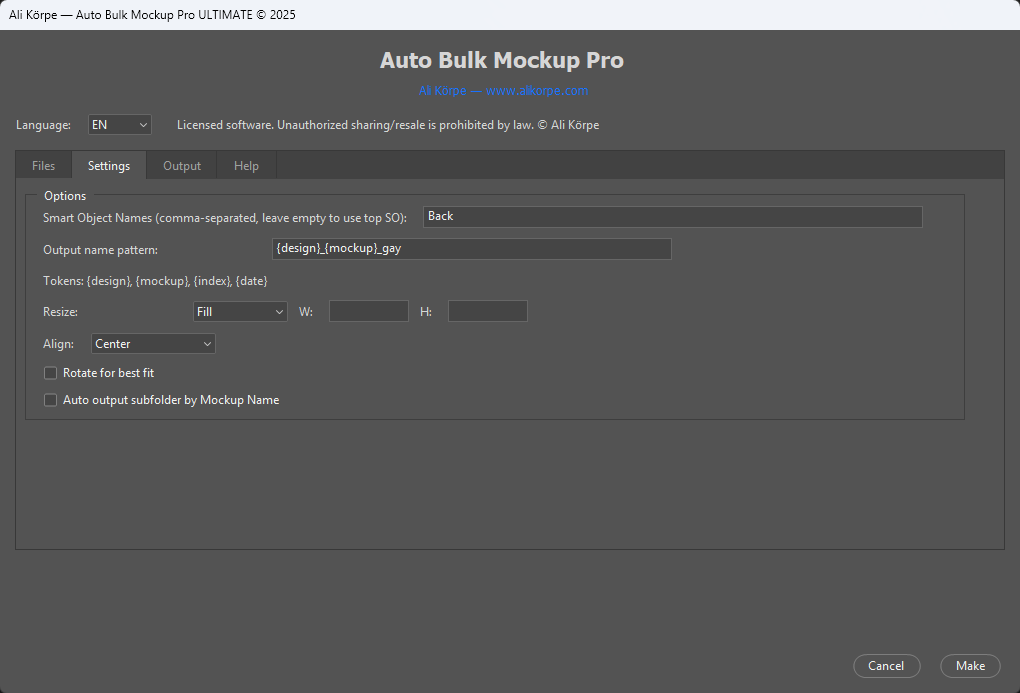
Task: Edit the Output name pattern field
Action: click(471, 248)
